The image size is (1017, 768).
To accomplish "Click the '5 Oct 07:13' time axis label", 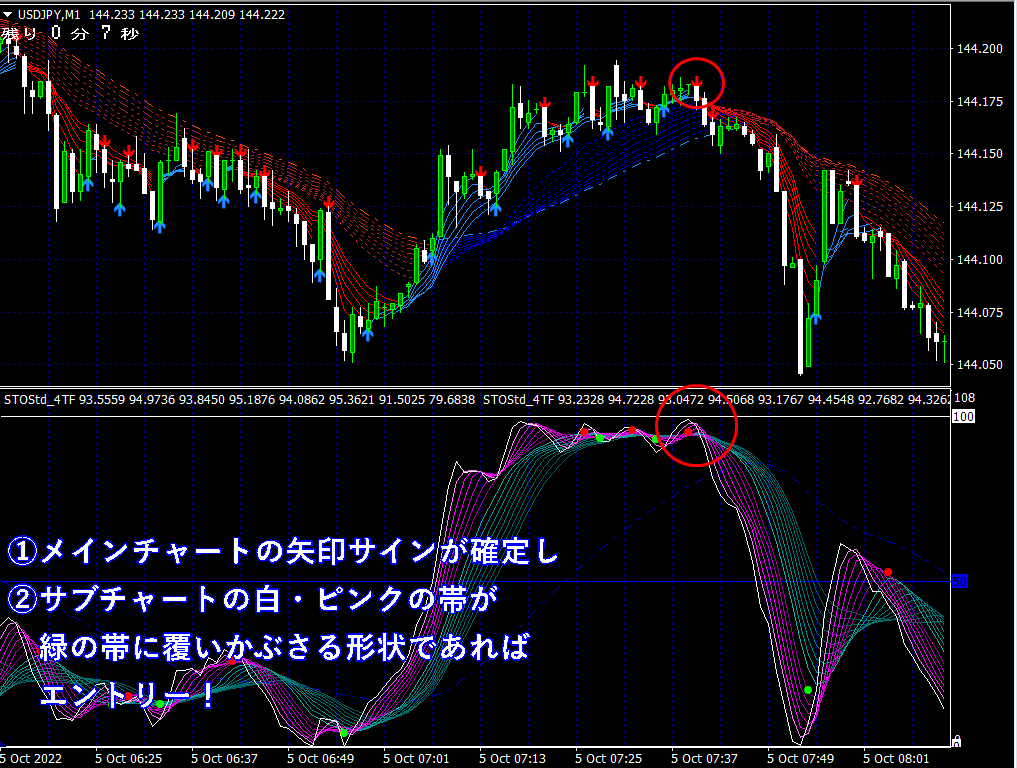I will click(x=512, y=758).
